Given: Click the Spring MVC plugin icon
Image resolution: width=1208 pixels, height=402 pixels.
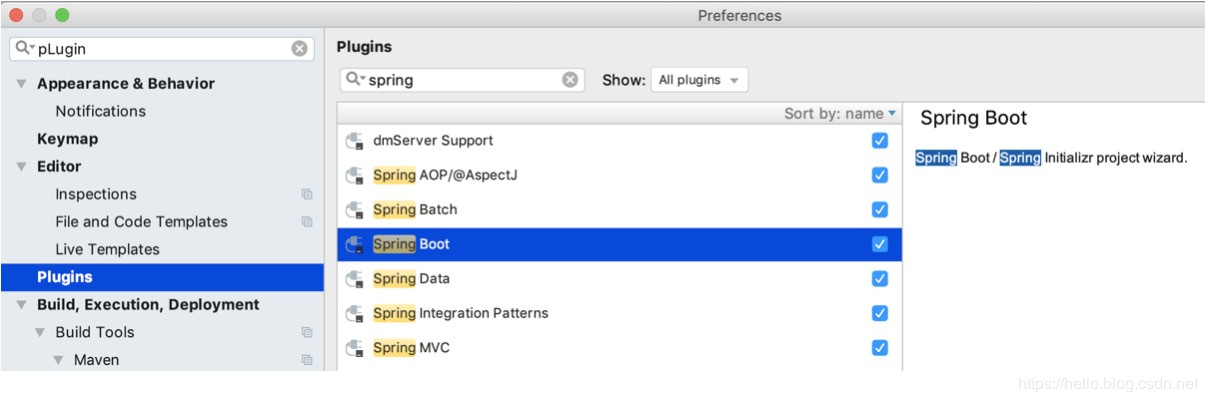Looking at the screenshot, I should coord(354,348).
